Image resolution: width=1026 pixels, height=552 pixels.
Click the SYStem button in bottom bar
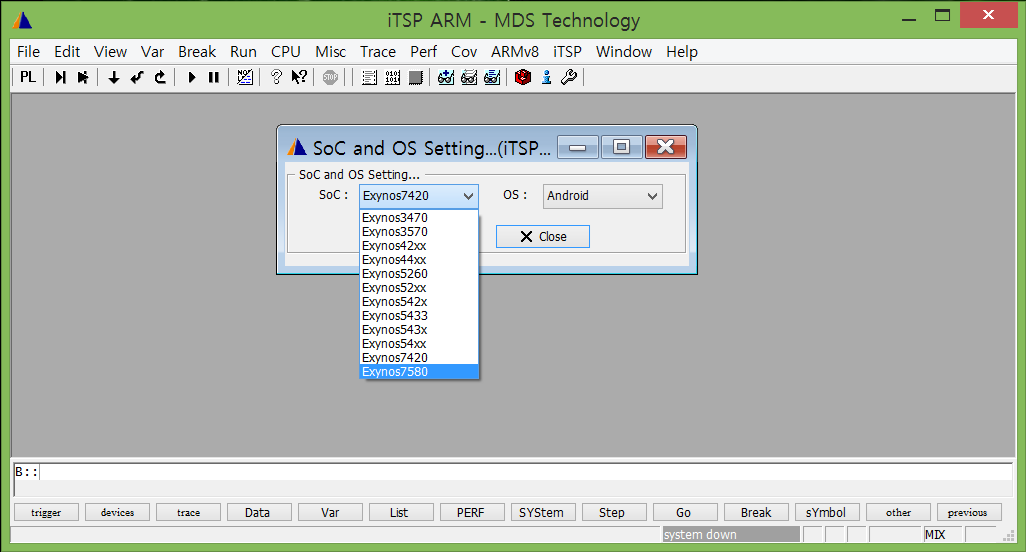[x=541, y=512]
